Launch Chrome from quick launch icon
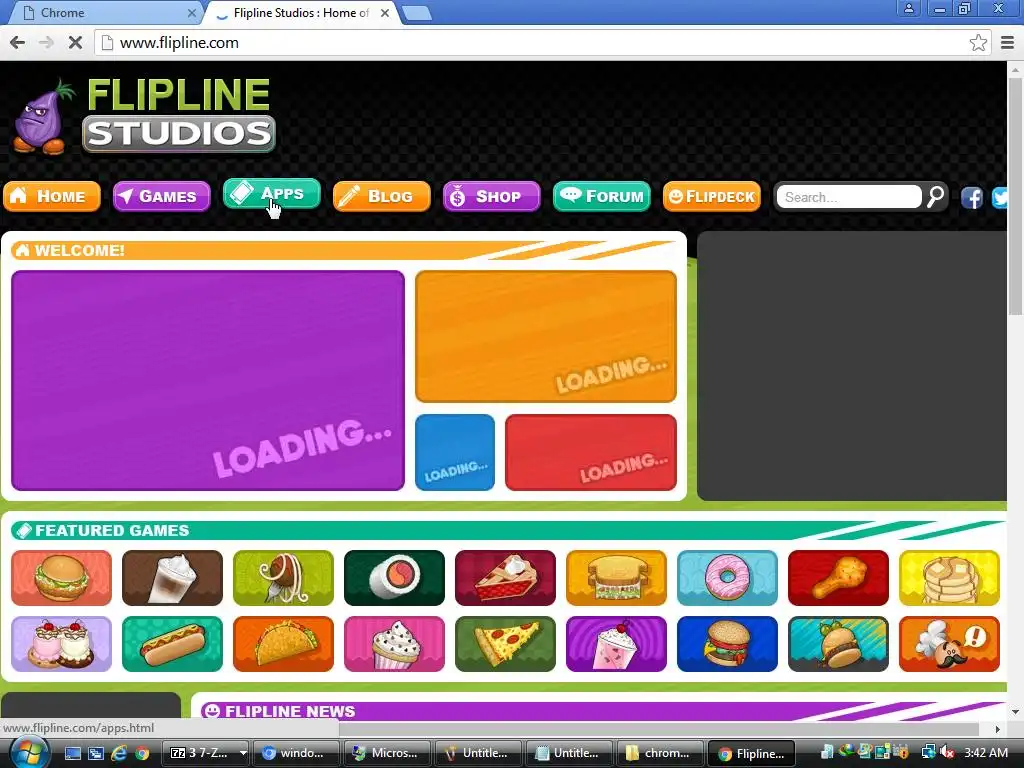Screen dimensions: 1024x768 [142, 753]
